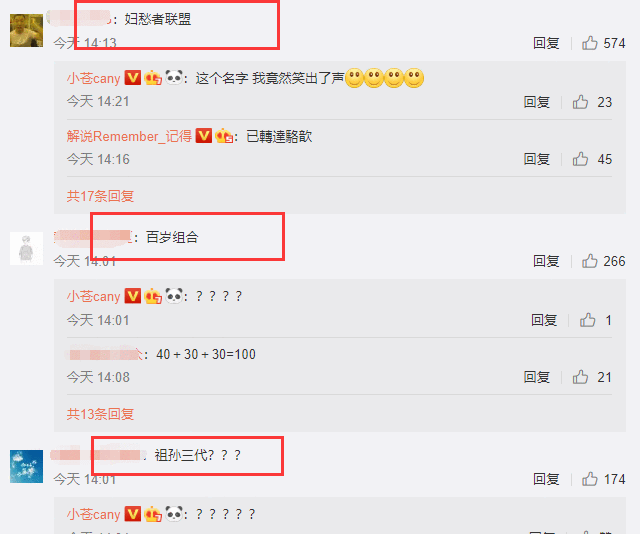Reply to the 祖孙三代 comment
This screenshot has width=640, height=534.
546,479
